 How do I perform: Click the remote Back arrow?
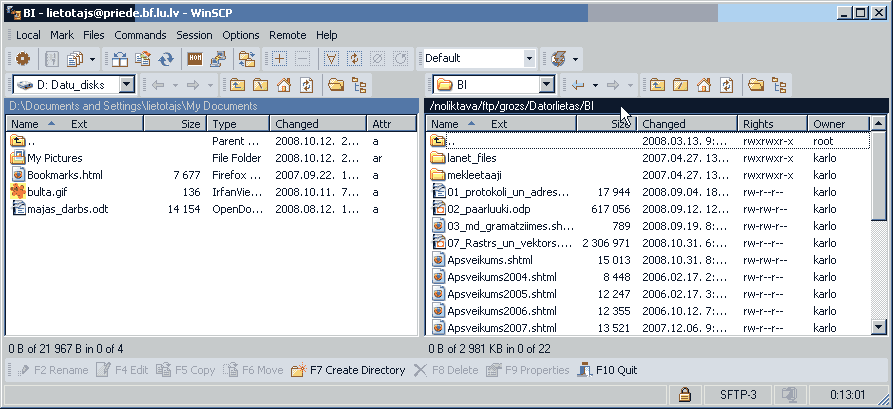tap(577, 85)
